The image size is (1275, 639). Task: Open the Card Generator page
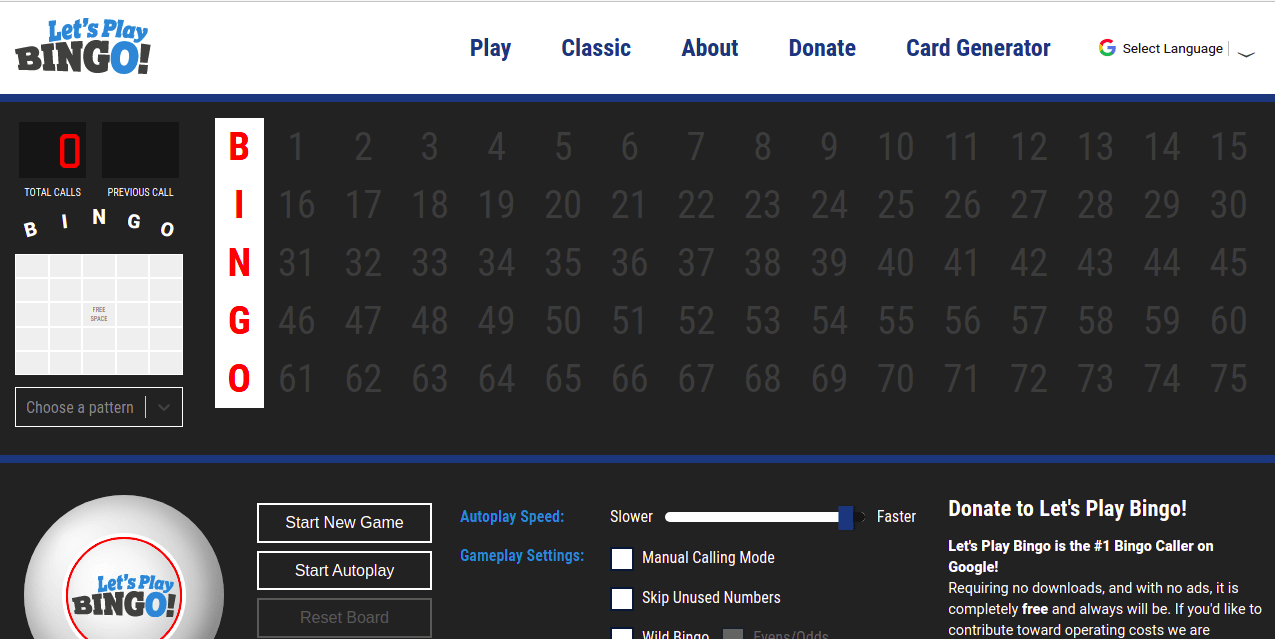[x=978, y=47]
